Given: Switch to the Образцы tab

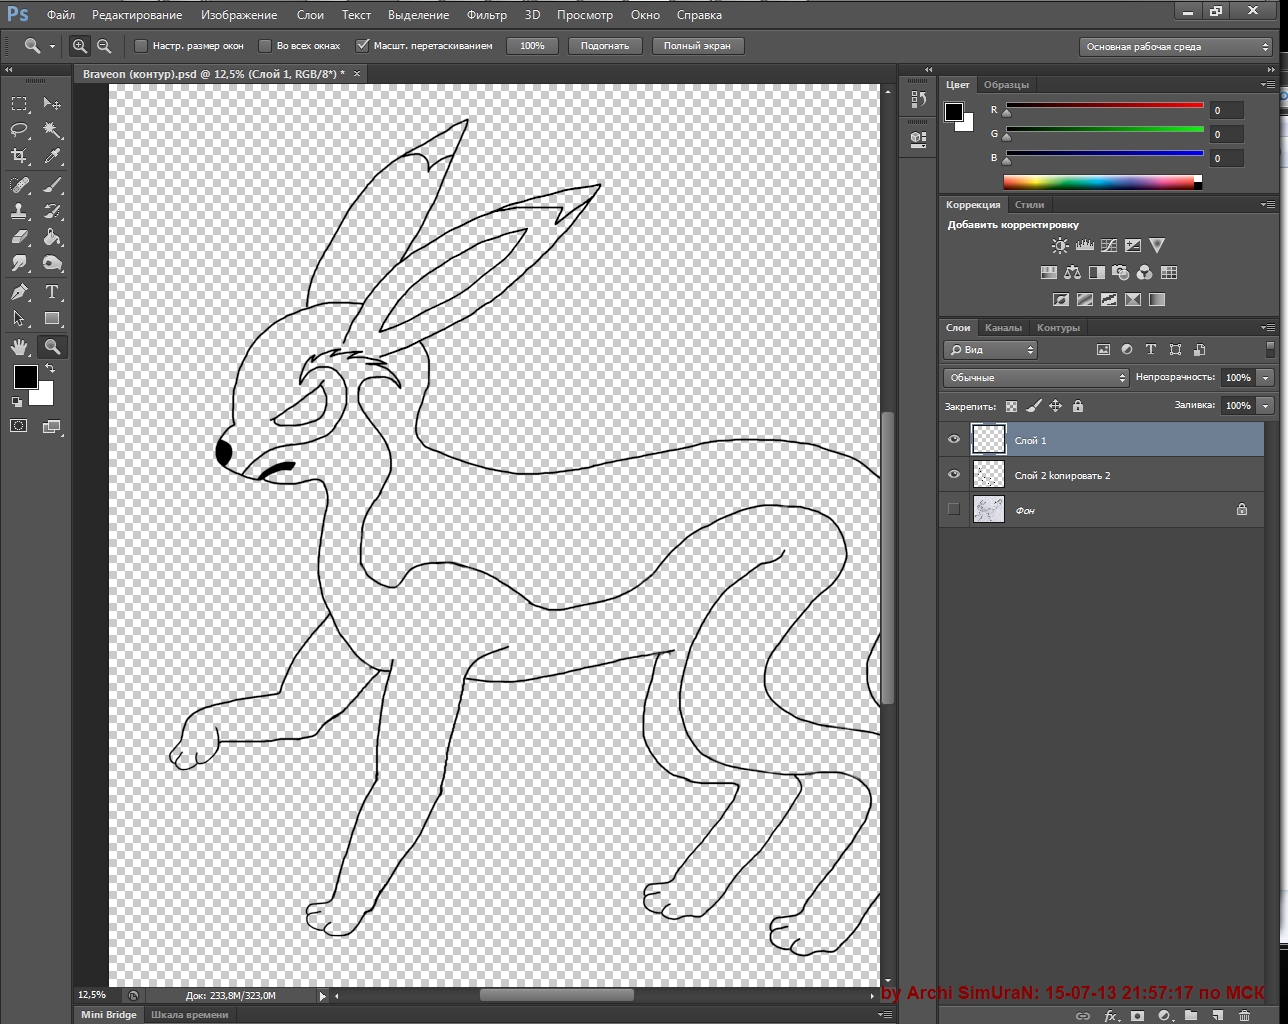Looking at the screenshot, I should click(x=1006, y=85).
